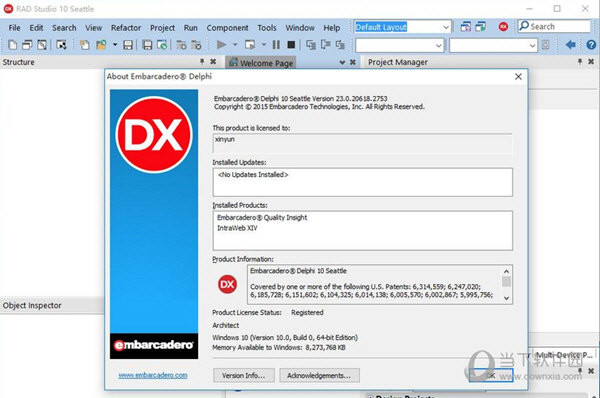
Task: Open dropdown arrow next to Run button
Action: (x=235, y=45)
